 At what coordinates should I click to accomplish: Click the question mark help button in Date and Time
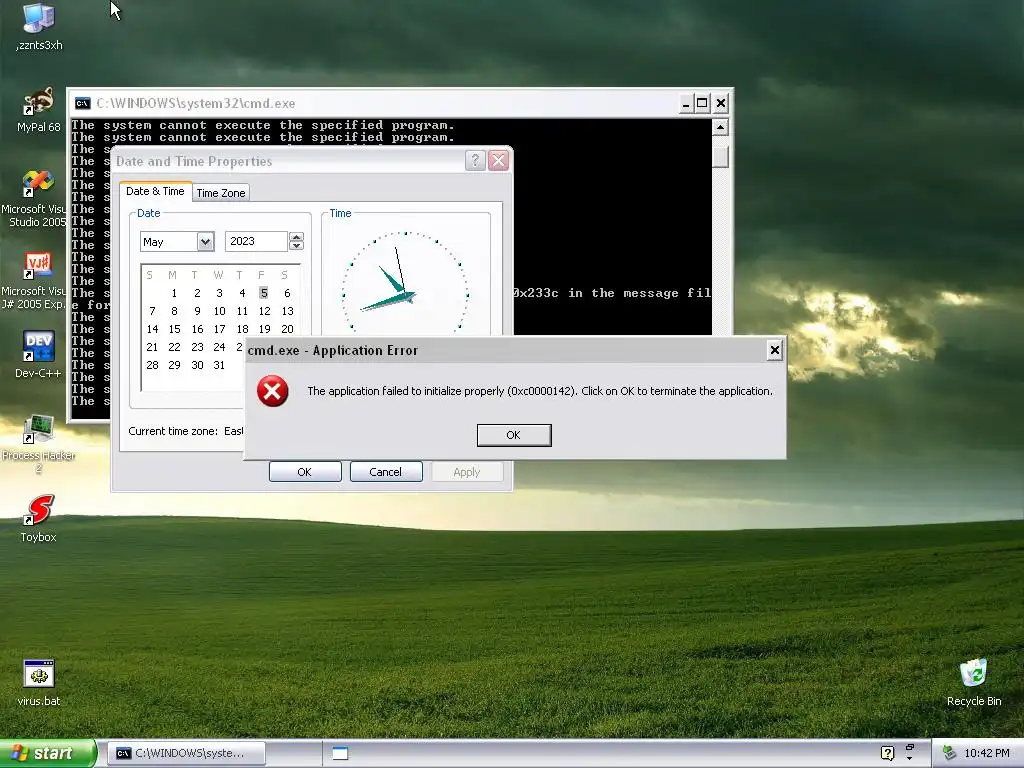coord(475,161)
